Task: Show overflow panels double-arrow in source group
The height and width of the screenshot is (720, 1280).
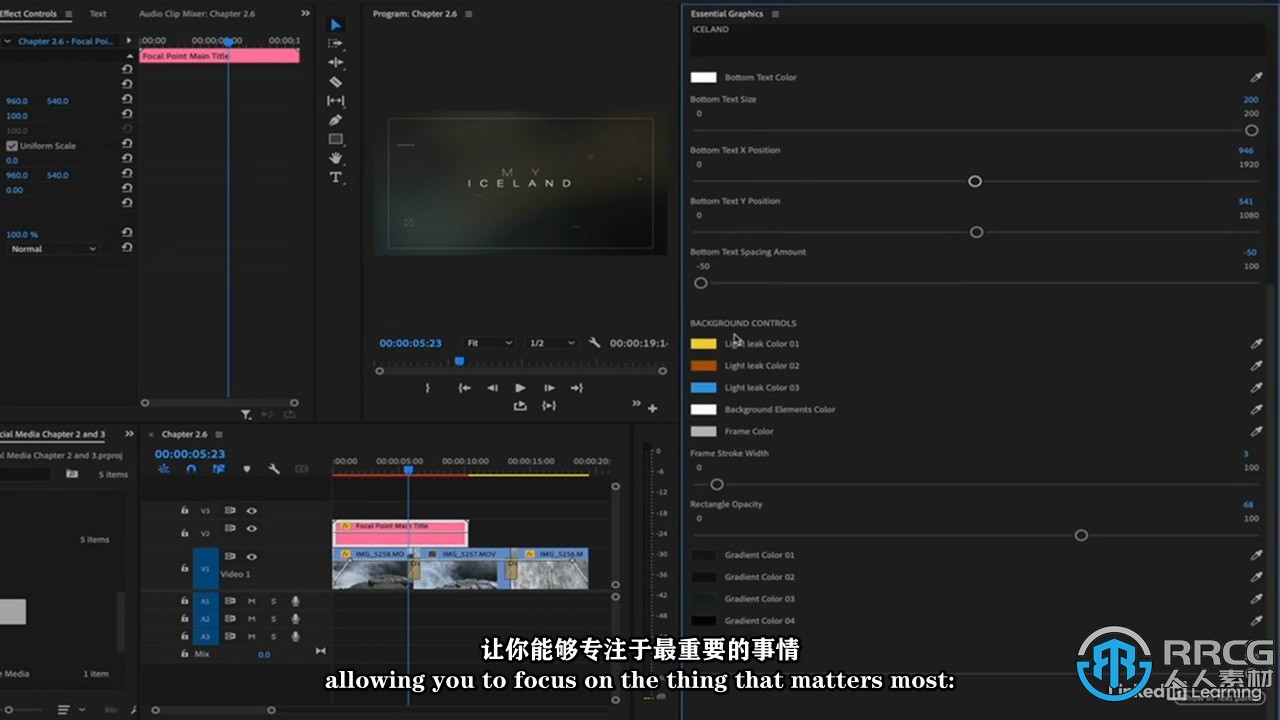Action: 305,14
